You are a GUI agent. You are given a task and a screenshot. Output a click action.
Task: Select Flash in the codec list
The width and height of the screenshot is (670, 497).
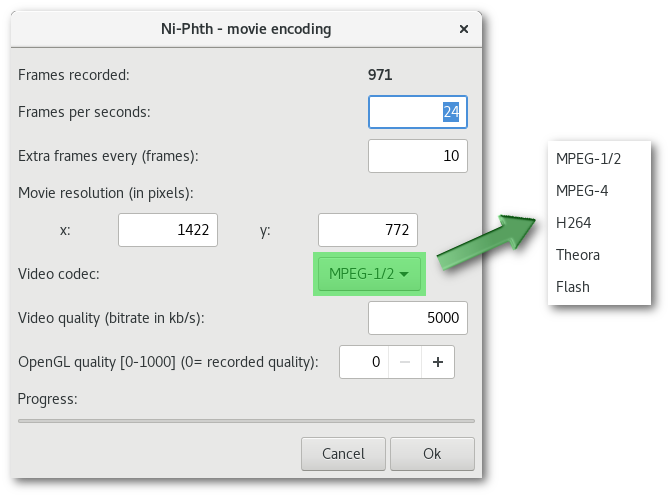tap(573, 287)
